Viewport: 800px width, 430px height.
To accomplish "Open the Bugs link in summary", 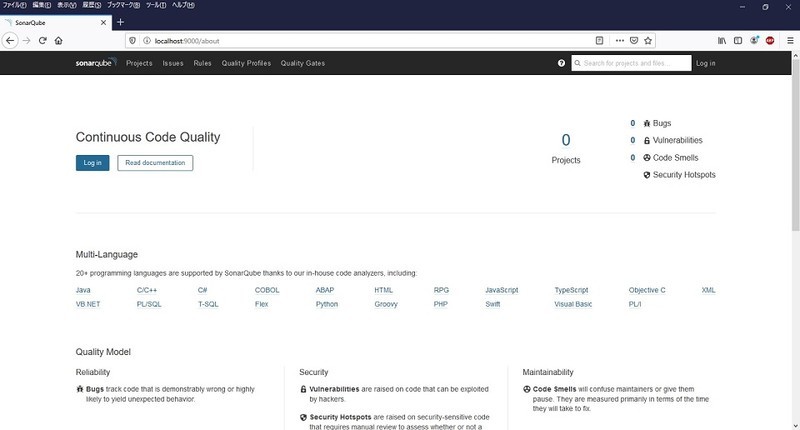I will click(x=662, y=123).
